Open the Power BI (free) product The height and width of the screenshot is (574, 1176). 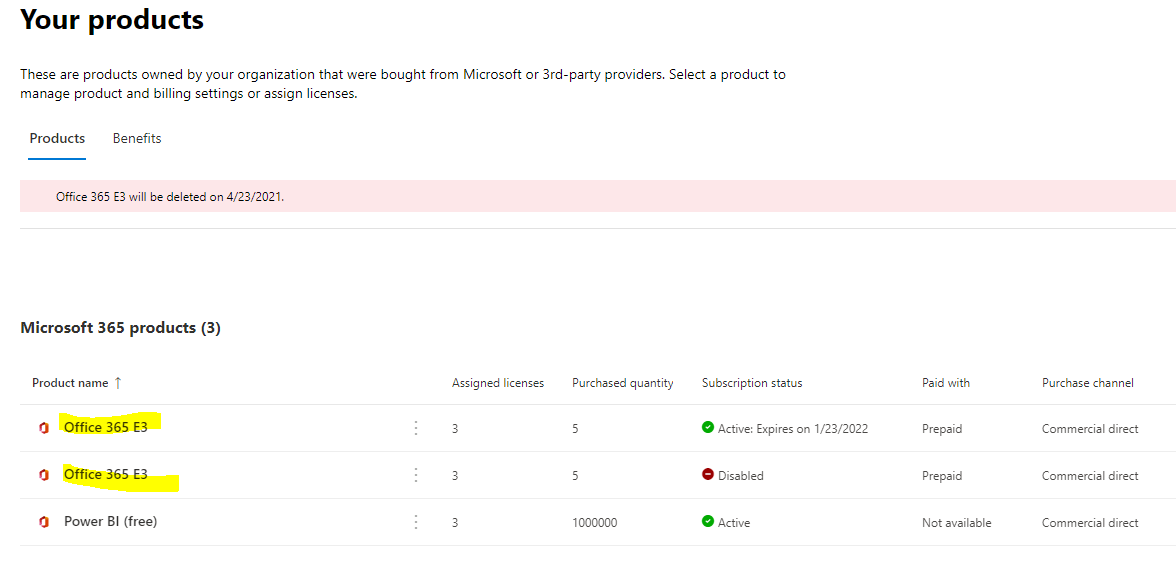(110, 521)
